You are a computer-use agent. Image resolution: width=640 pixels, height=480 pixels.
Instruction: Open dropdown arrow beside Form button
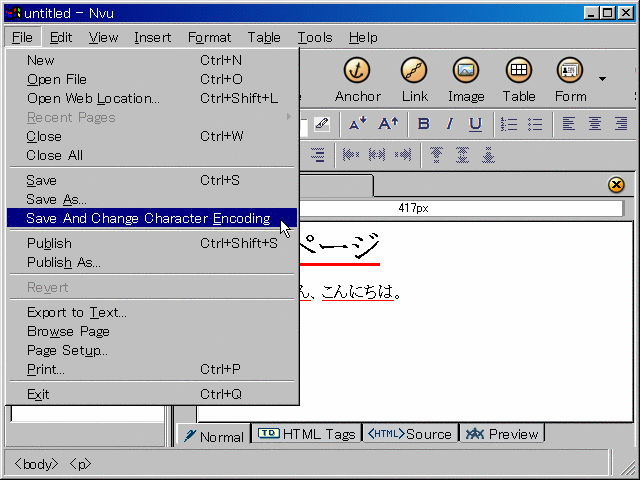click(602, 79)
